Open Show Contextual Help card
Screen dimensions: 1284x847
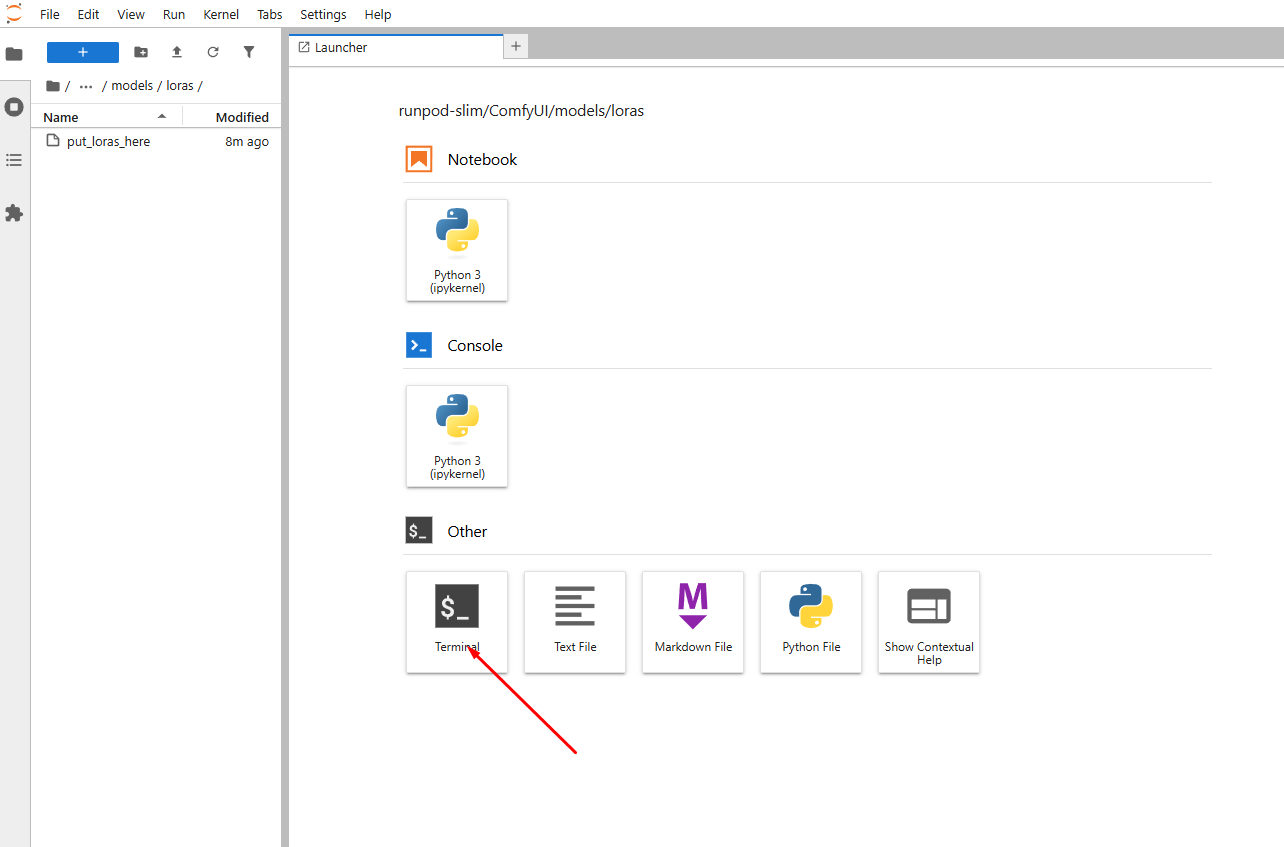pos(929,621)
